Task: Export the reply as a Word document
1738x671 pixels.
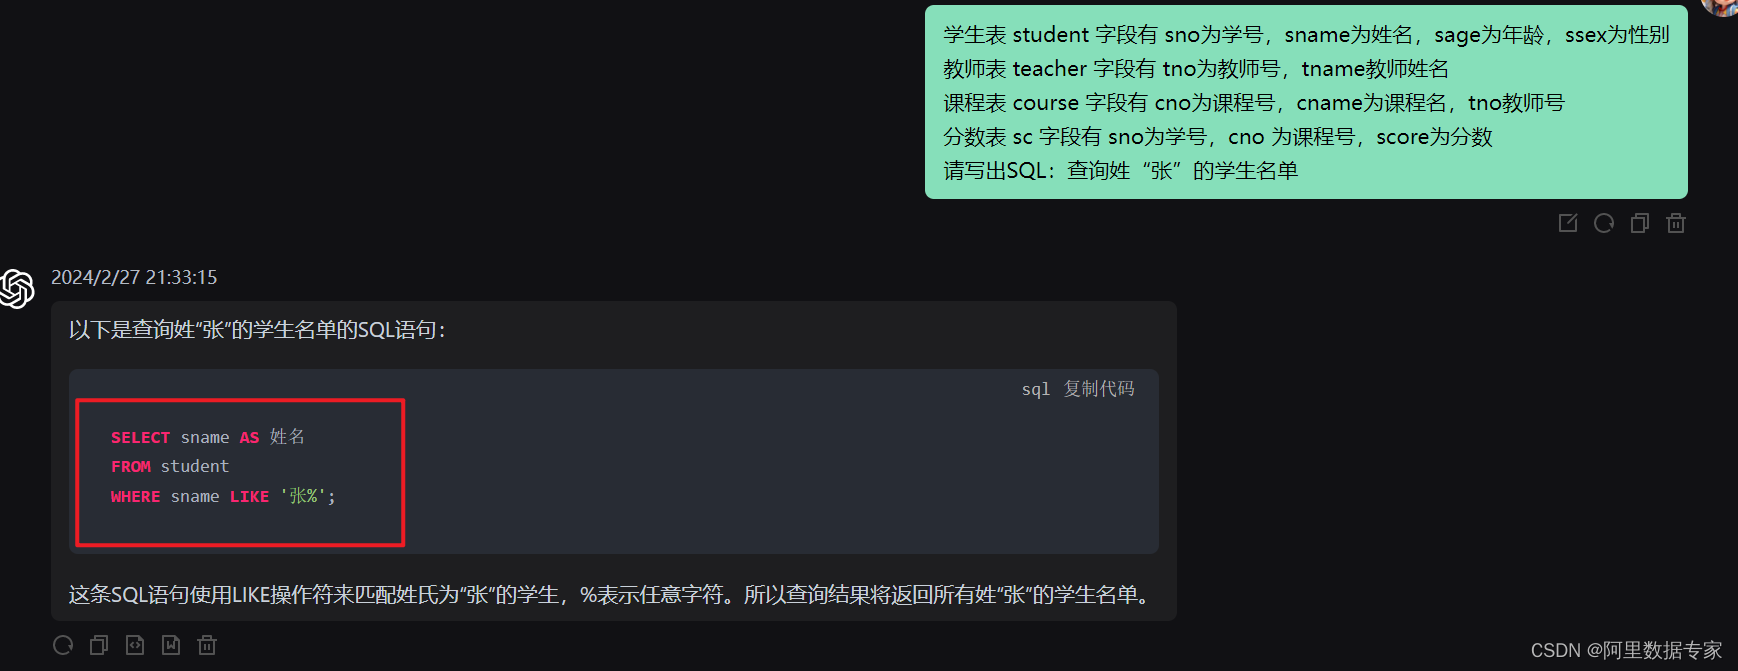Action: click(x=171, y=645)
